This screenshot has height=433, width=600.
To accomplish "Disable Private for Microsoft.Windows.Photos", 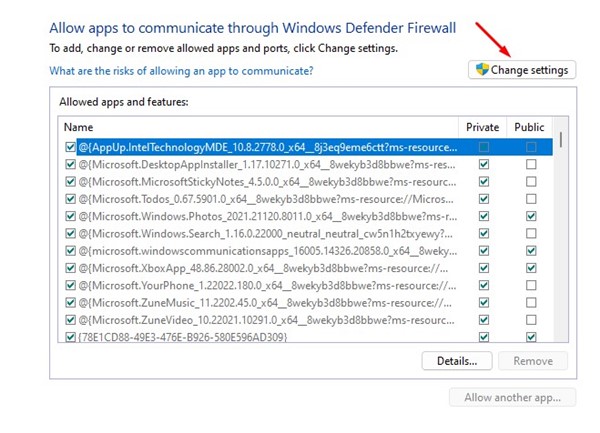I will click(x=484, y=216).
